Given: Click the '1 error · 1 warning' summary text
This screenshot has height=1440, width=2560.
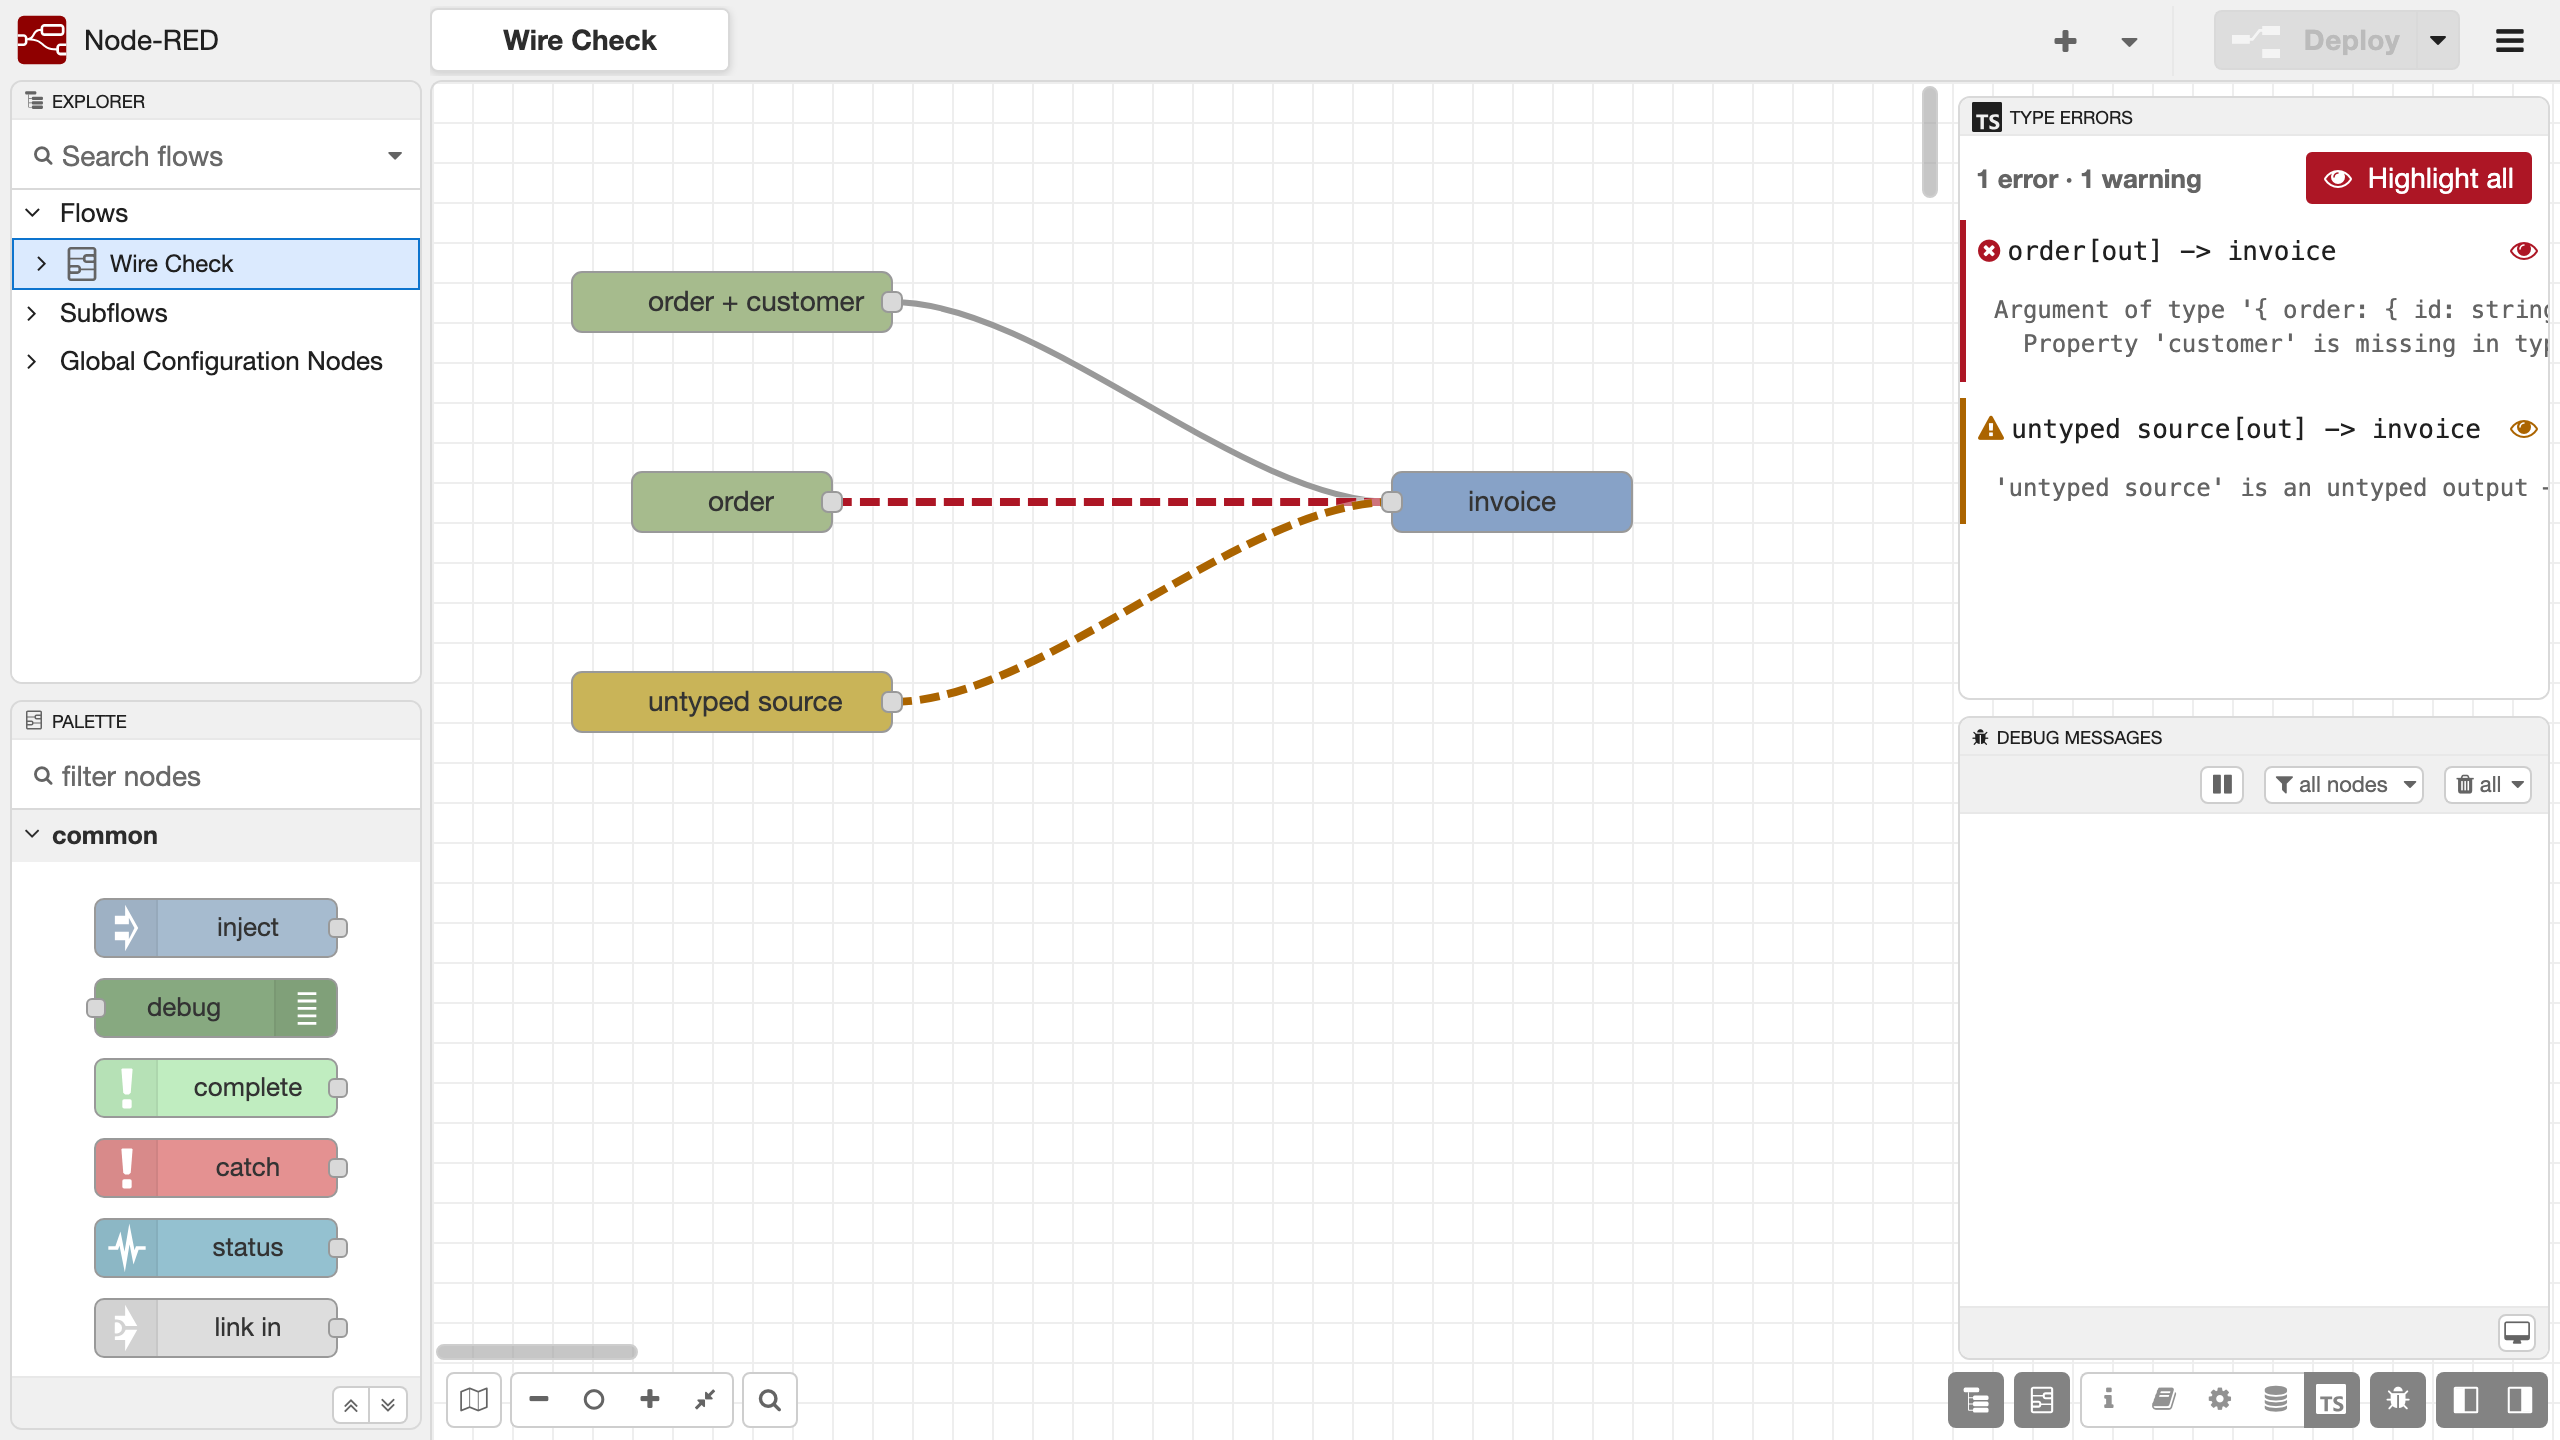Looking at the screenshot, I should [x=2088, y=180].
